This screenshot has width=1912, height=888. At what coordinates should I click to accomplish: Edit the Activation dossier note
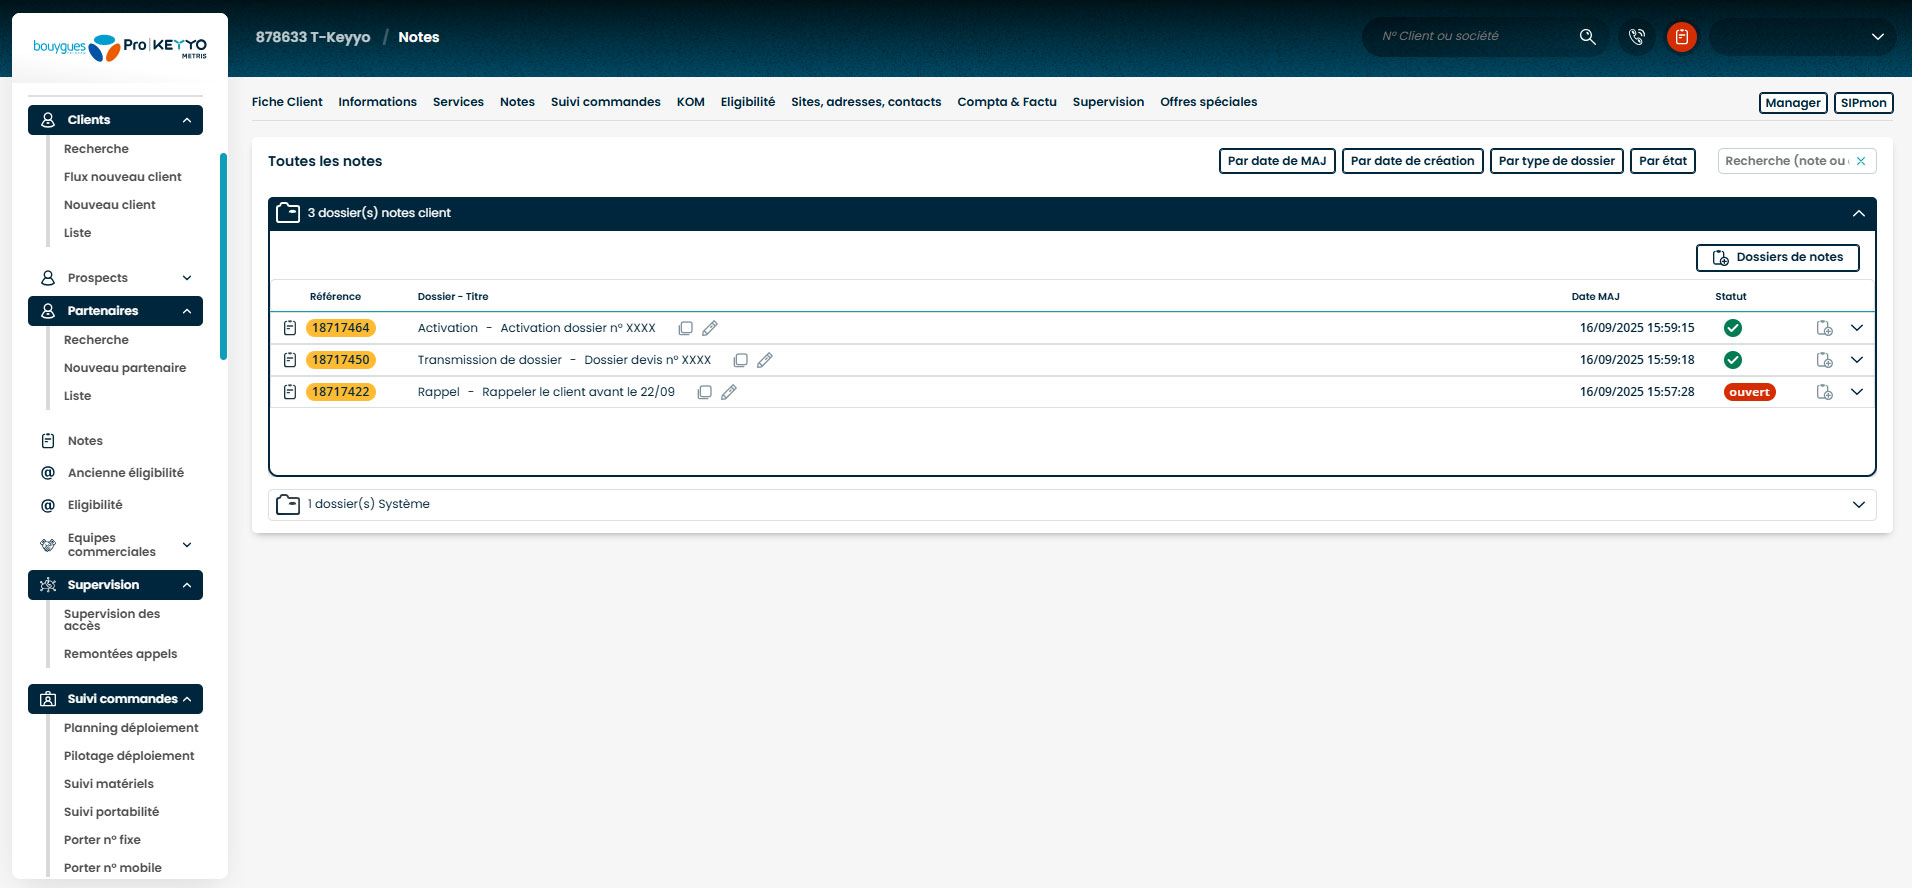point(710,328)
